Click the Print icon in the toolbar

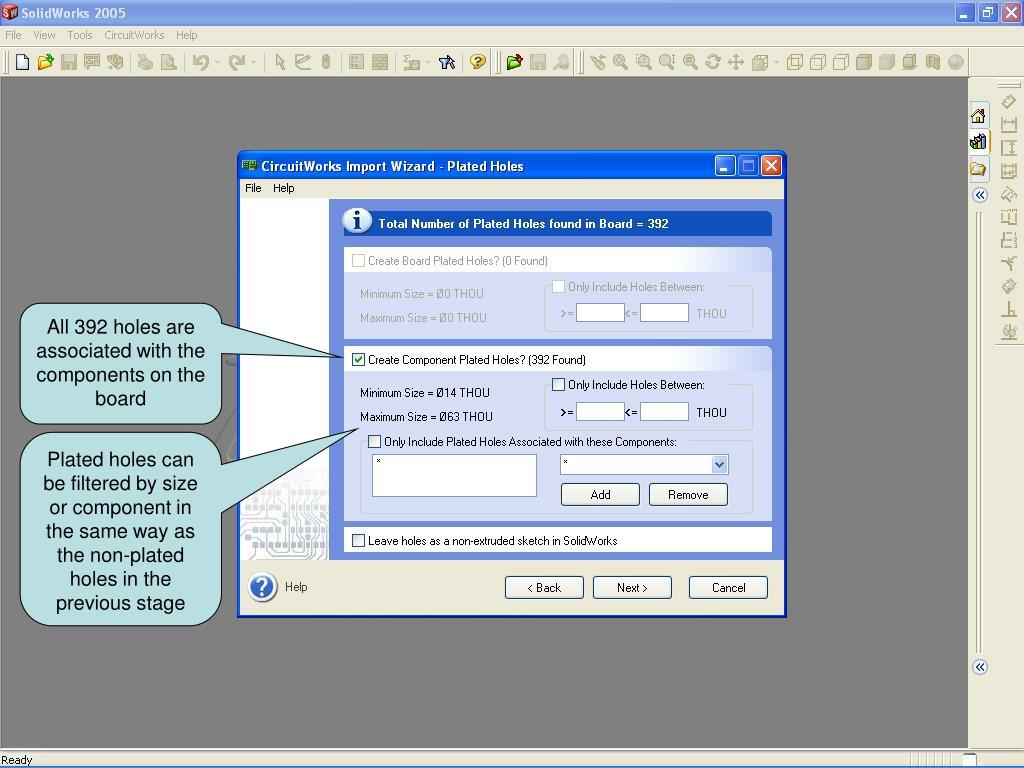(145, 62)
